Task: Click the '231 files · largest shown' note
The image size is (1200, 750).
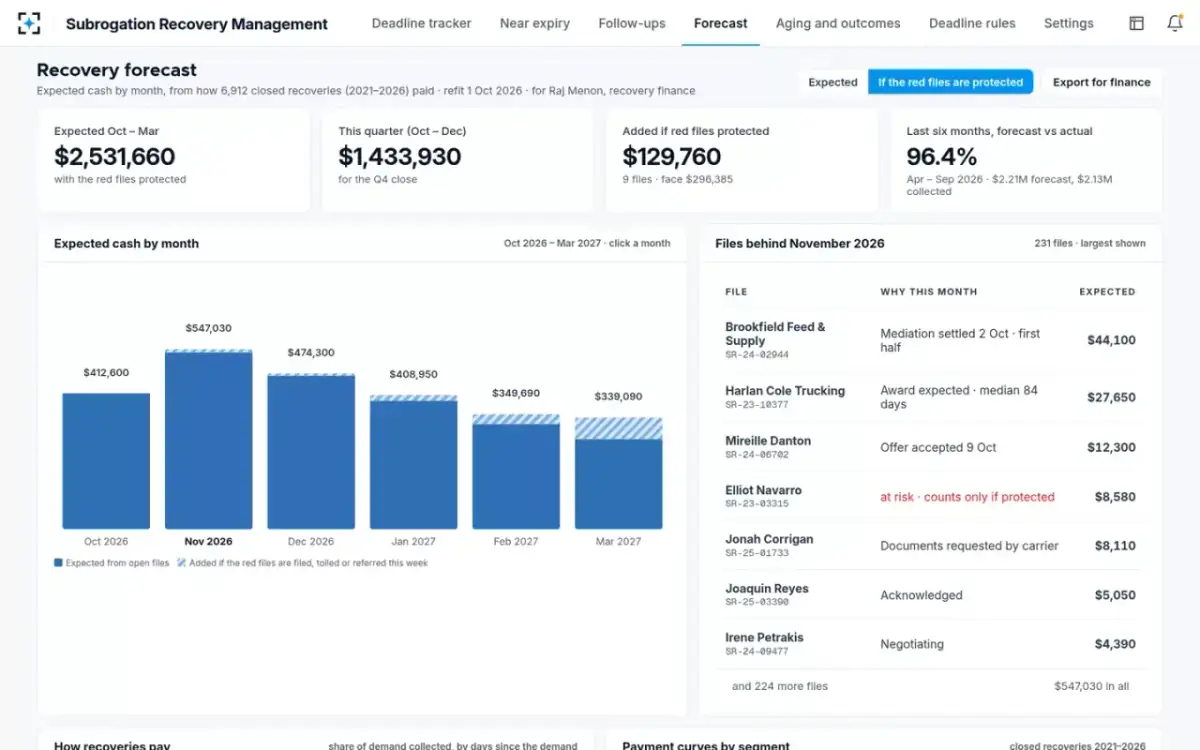Action: tap(1090, 243)
